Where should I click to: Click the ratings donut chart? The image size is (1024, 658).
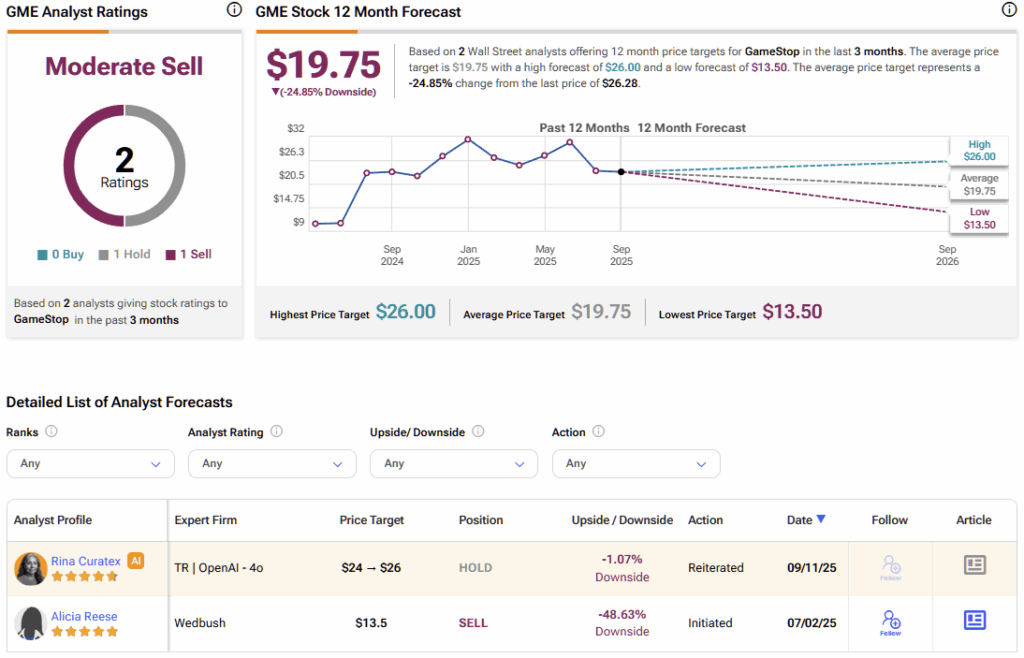pyautogui.click(x=124, y=166)
